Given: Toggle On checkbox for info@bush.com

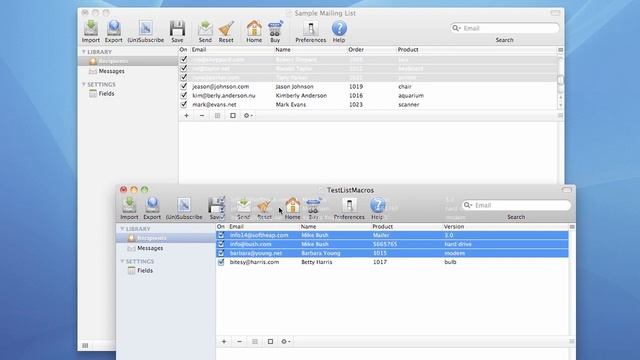Looking at the screenshot, I should click(221, 244).
